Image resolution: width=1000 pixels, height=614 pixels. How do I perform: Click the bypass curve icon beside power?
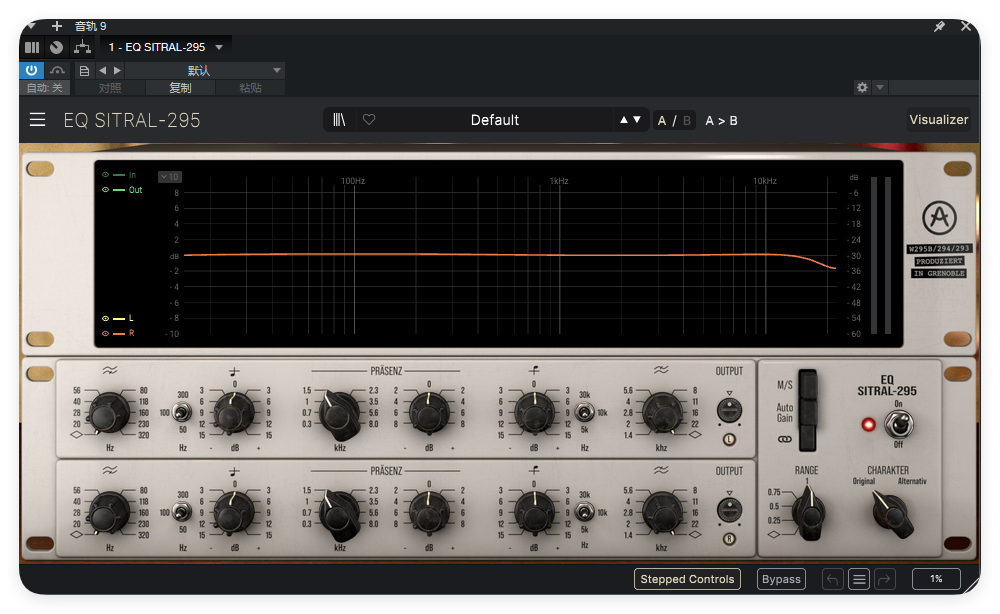coord(57,70)
